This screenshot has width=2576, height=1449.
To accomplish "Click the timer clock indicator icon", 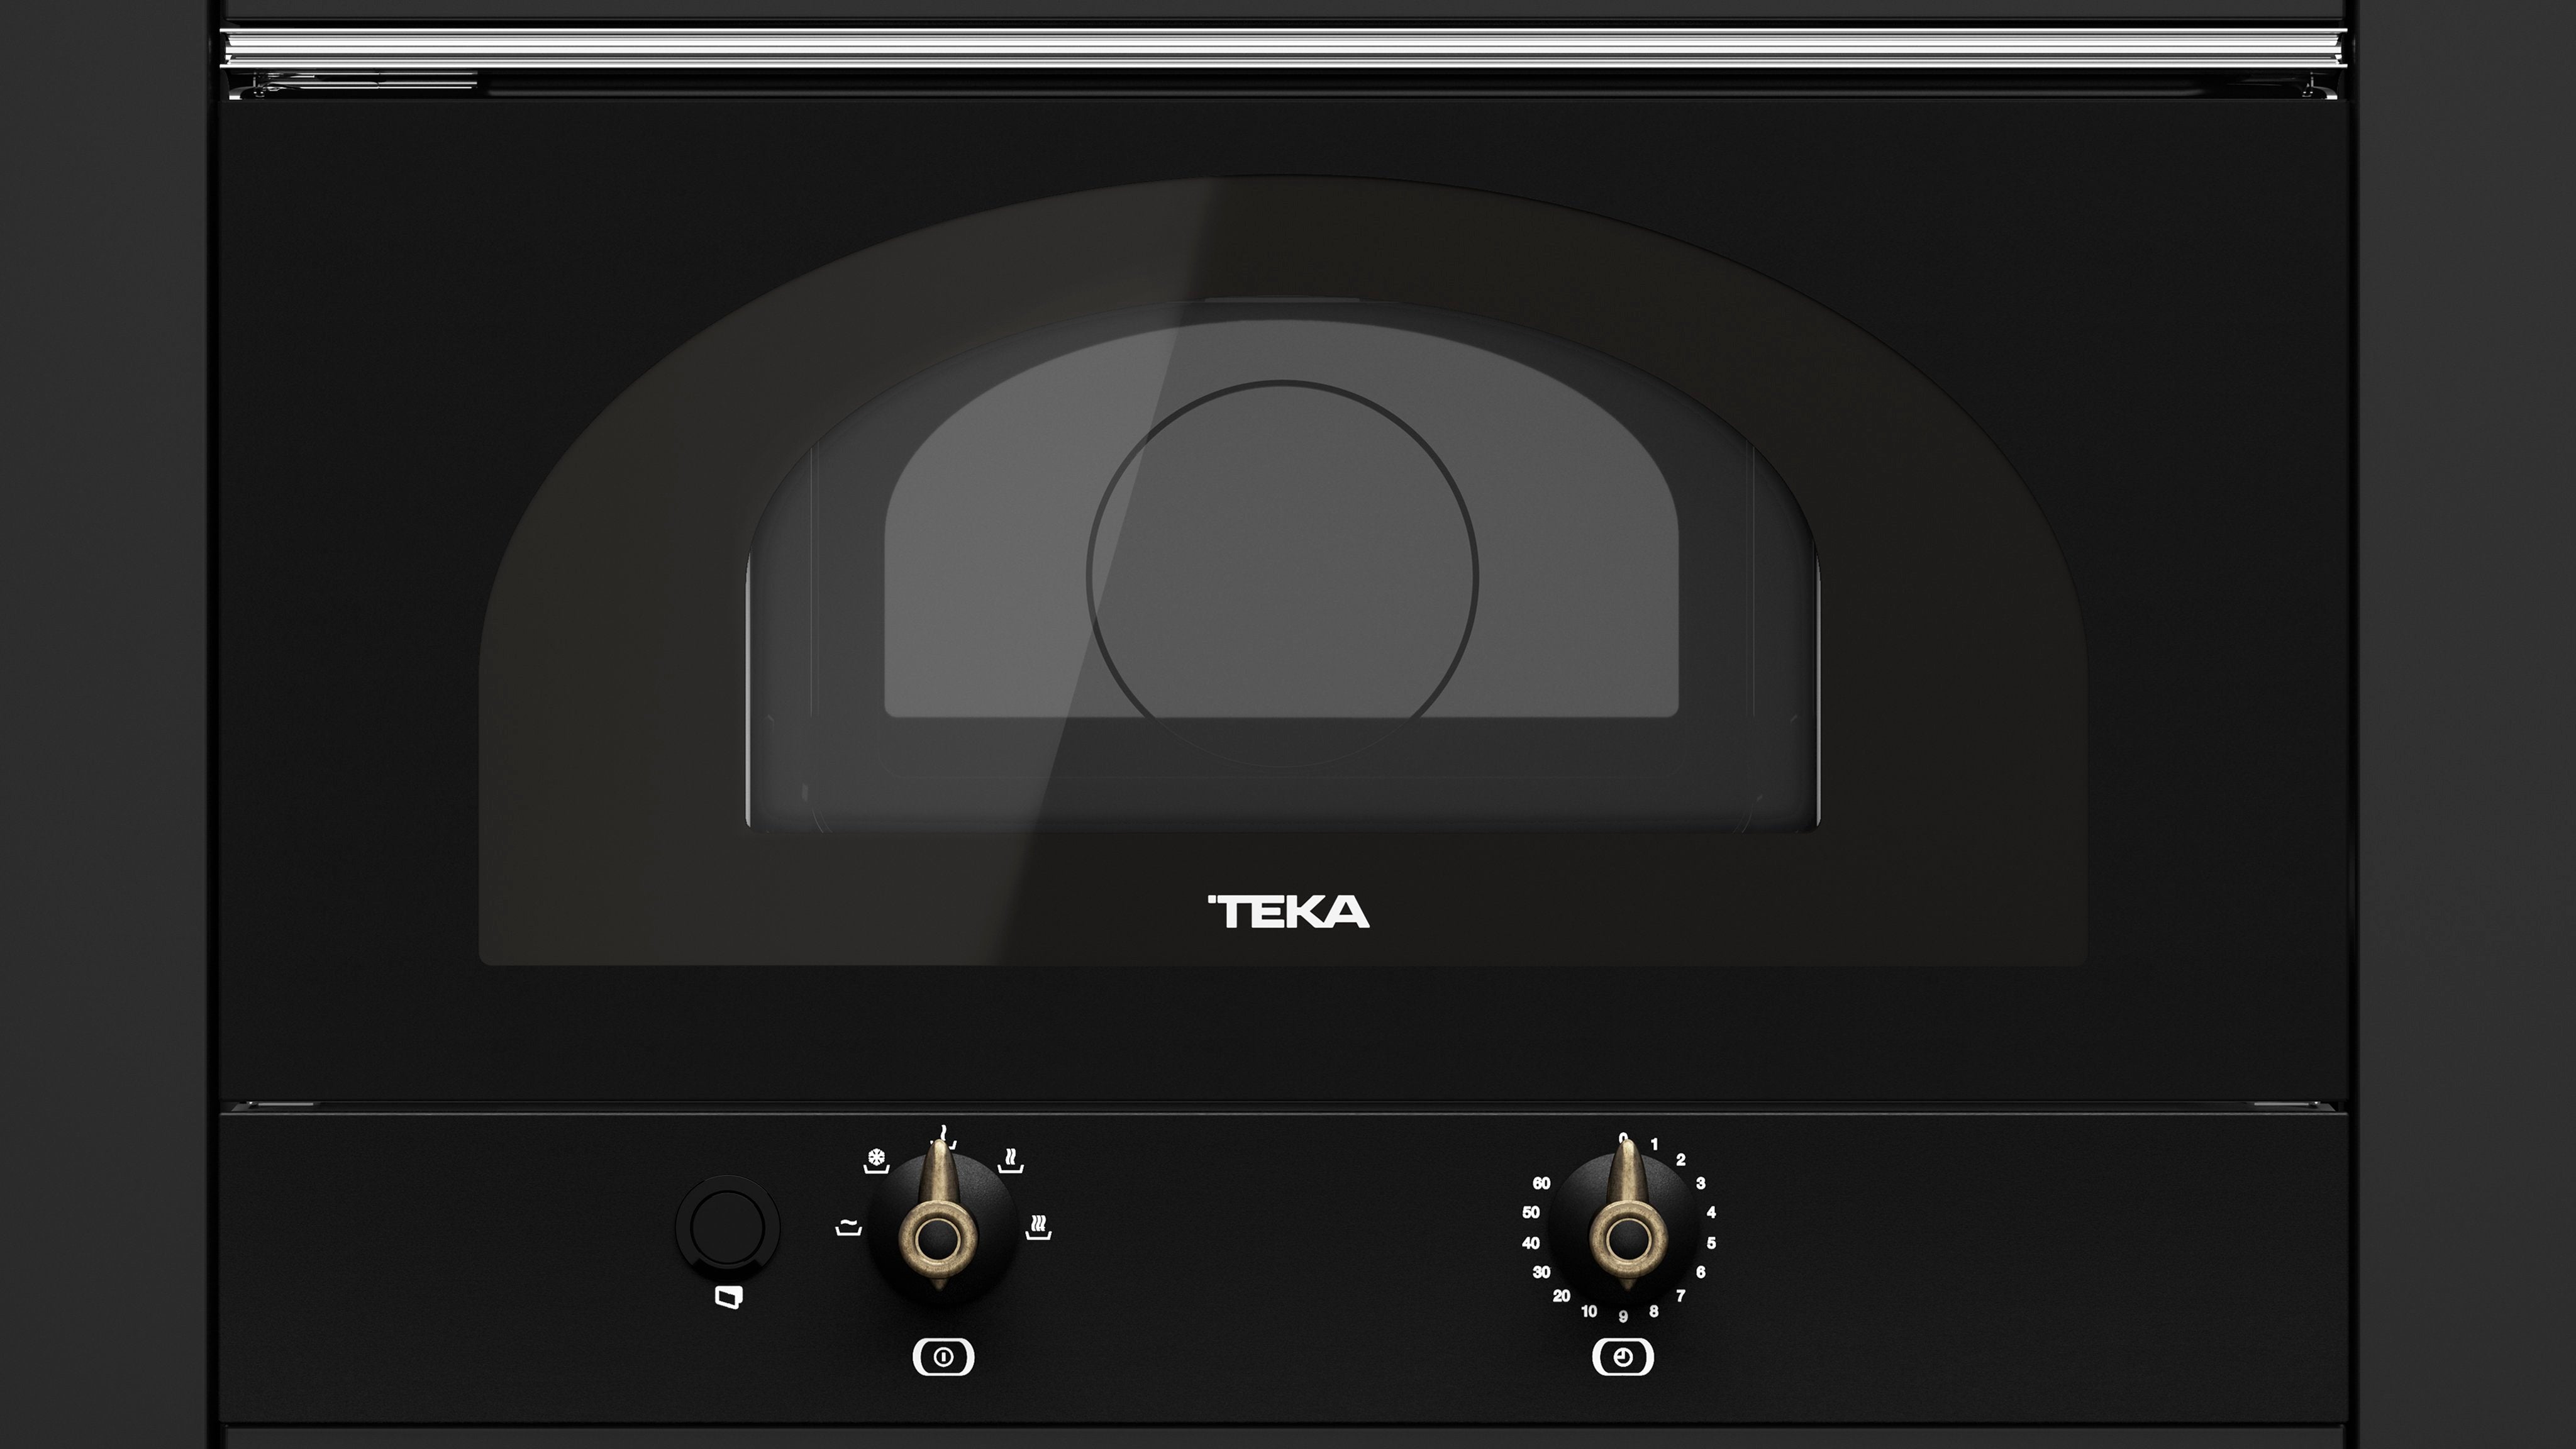I will 1622,1357.
